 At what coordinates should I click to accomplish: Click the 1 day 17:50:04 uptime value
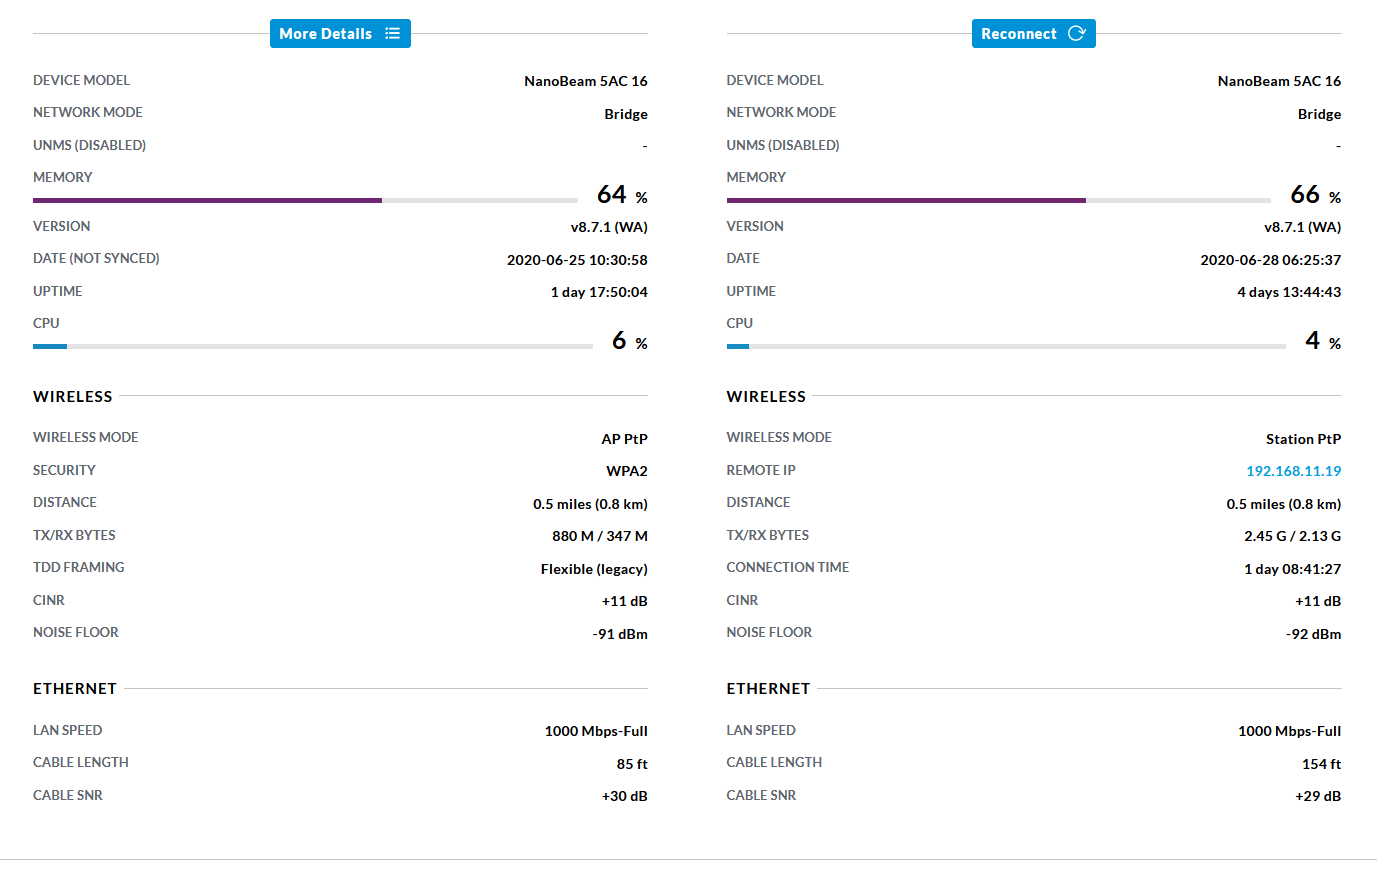click(598, 292)
